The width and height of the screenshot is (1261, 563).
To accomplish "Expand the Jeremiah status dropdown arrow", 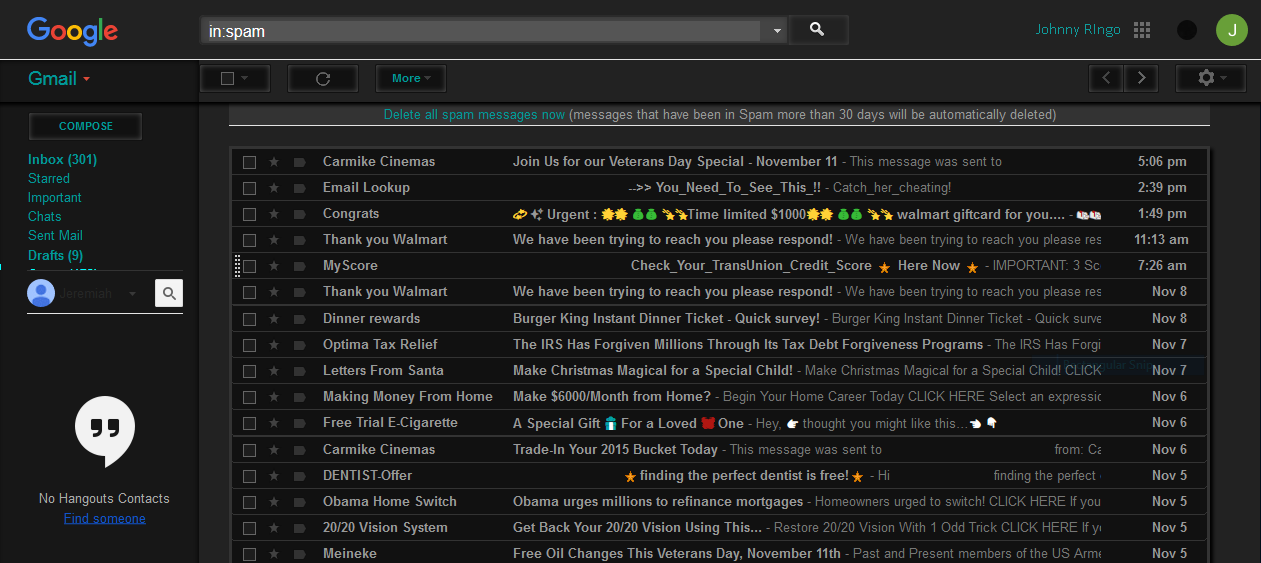I will pyautogui.click(x=132, y=294).
